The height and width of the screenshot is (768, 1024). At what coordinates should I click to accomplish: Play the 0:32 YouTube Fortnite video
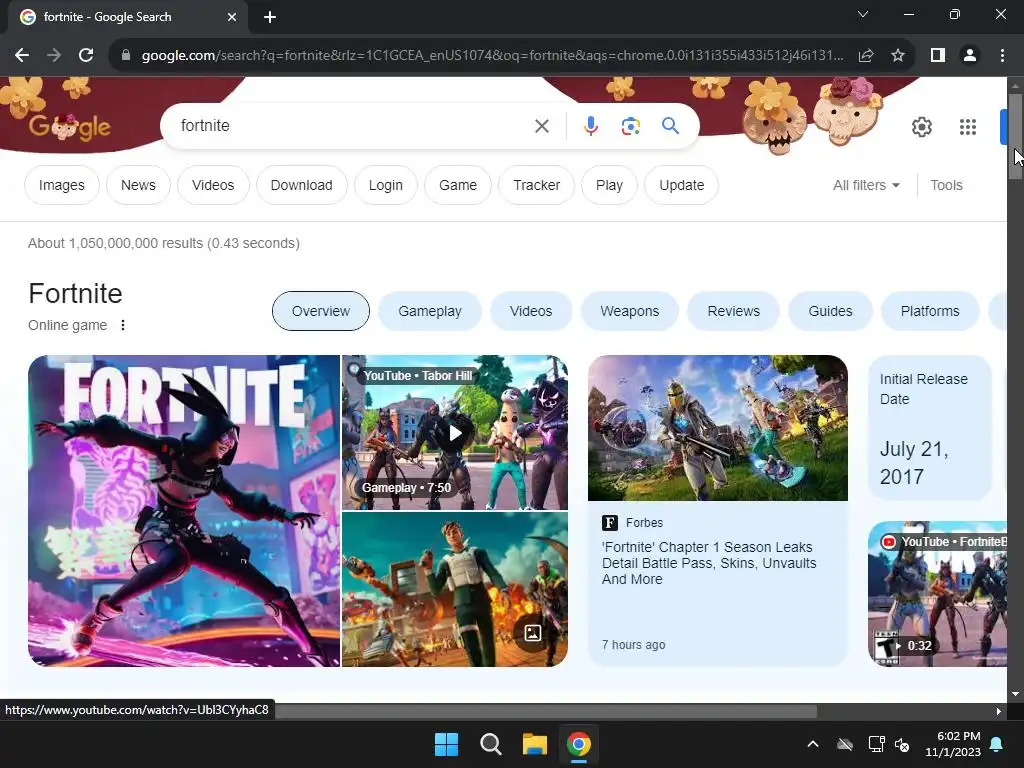(938, 594)
